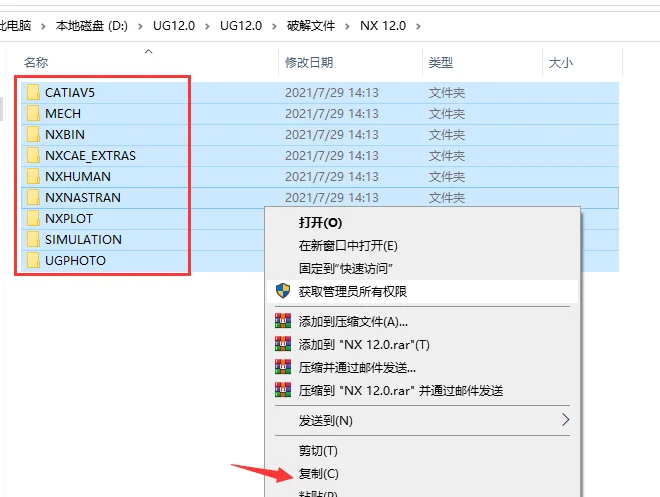Sort by the 大小 column header

tap(561, 63)
